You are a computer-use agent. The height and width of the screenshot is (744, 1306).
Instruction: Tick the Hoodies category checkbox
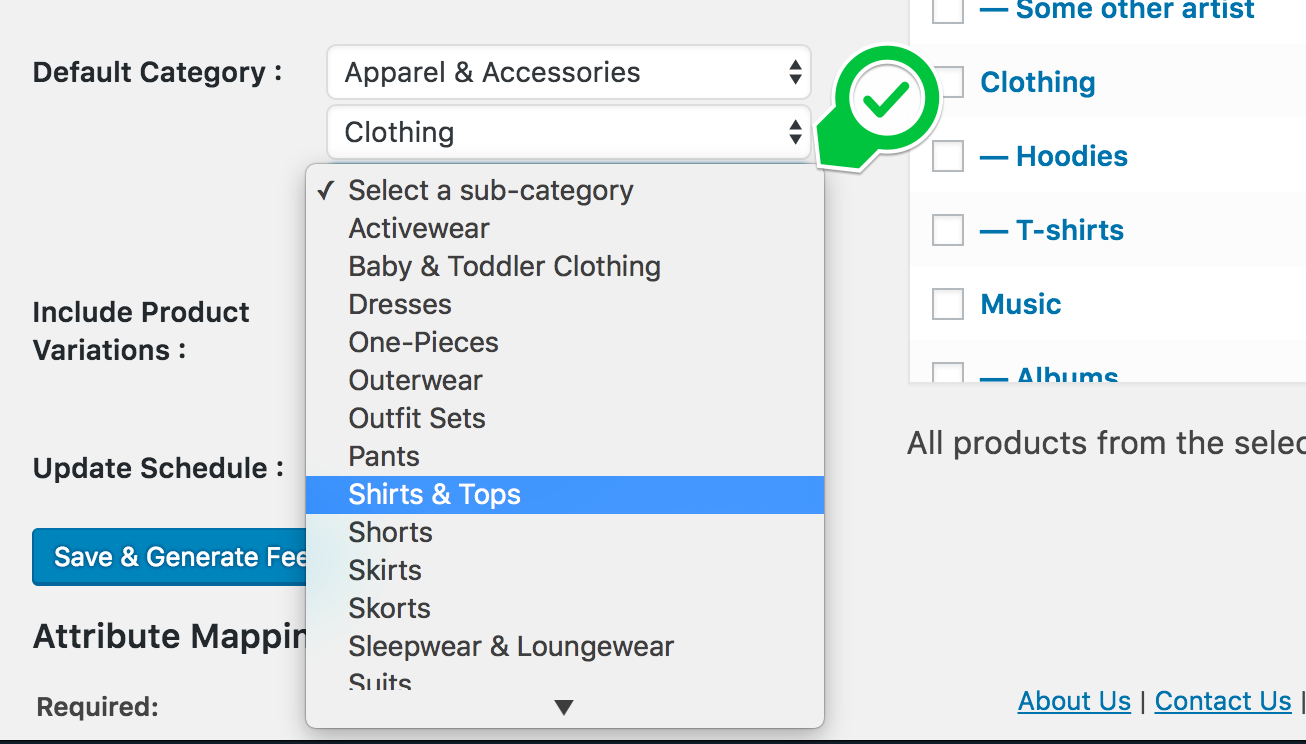[x=948, y=156]
